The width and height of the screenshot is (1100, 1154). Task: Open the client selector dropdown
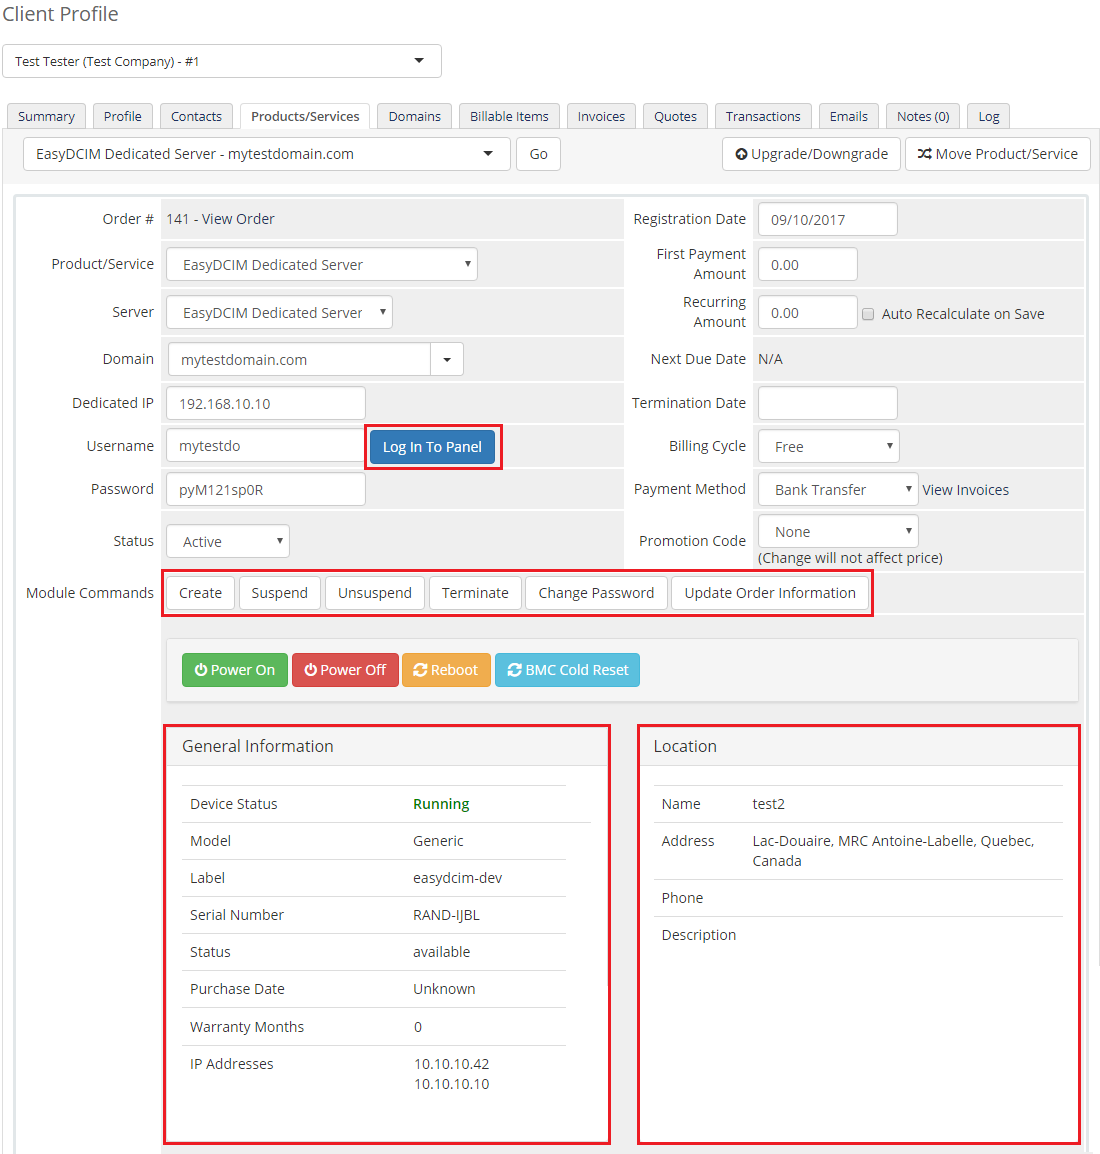pyautogui.click(x=221, y=61)
